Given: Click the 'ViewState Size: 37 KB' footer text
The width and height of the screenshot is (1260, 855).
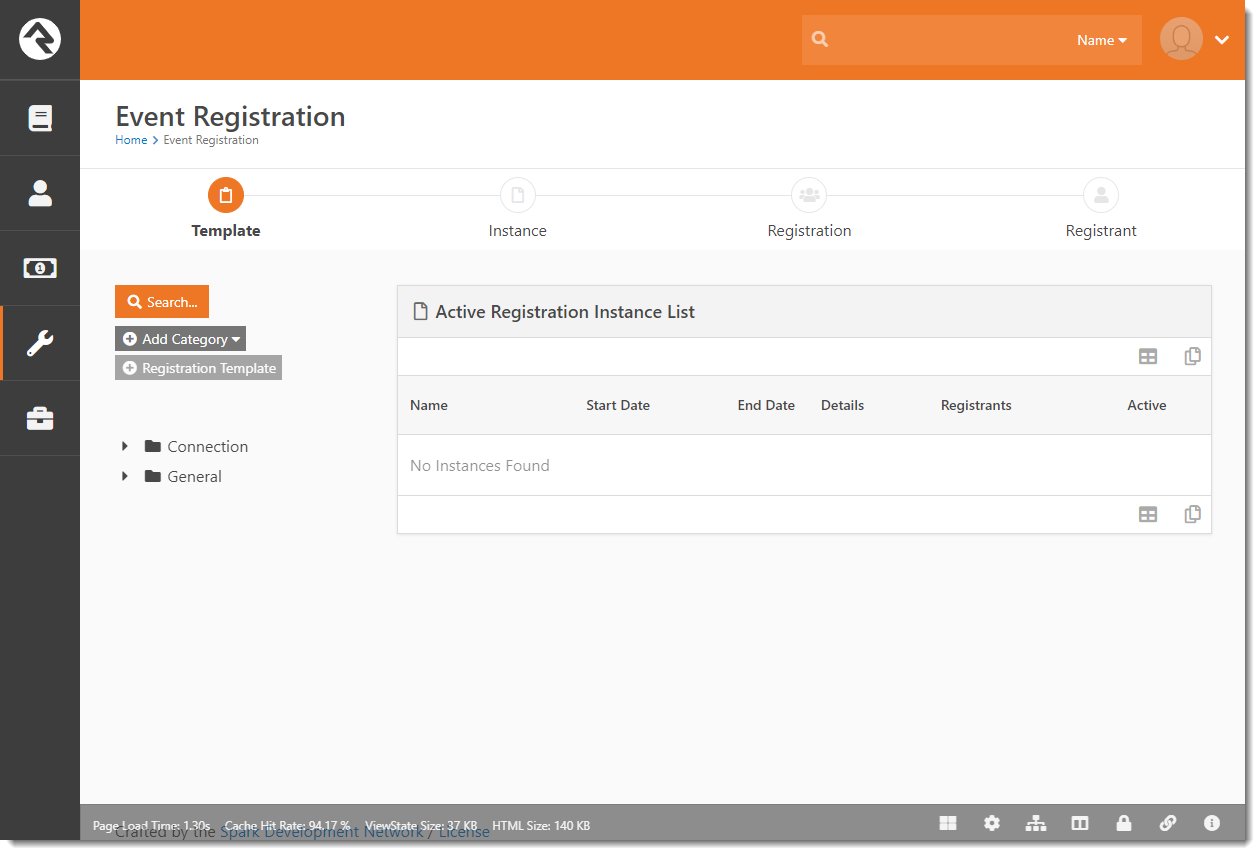Looking at the screenshot, I should (421, 825).
